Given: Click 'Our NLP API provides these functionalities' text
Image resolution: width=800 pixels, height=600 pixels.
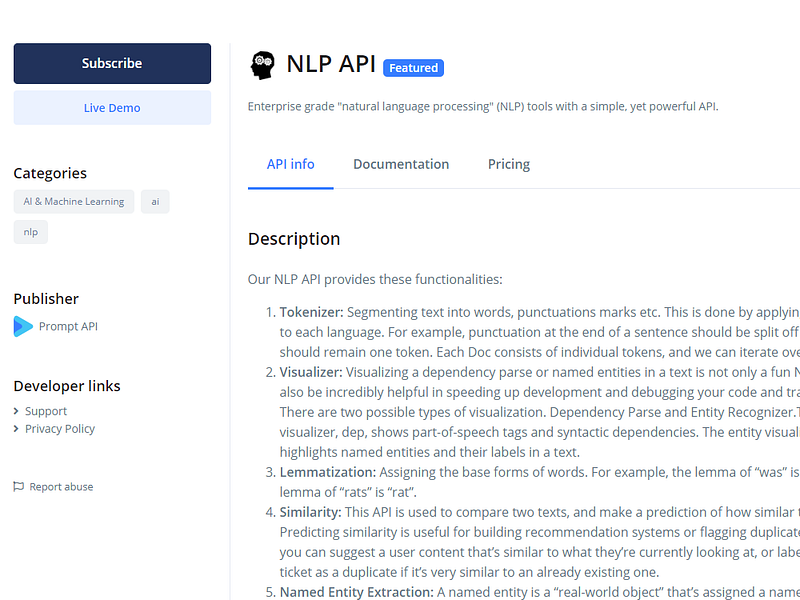Looking at the screenshot, I should (375, 280).
